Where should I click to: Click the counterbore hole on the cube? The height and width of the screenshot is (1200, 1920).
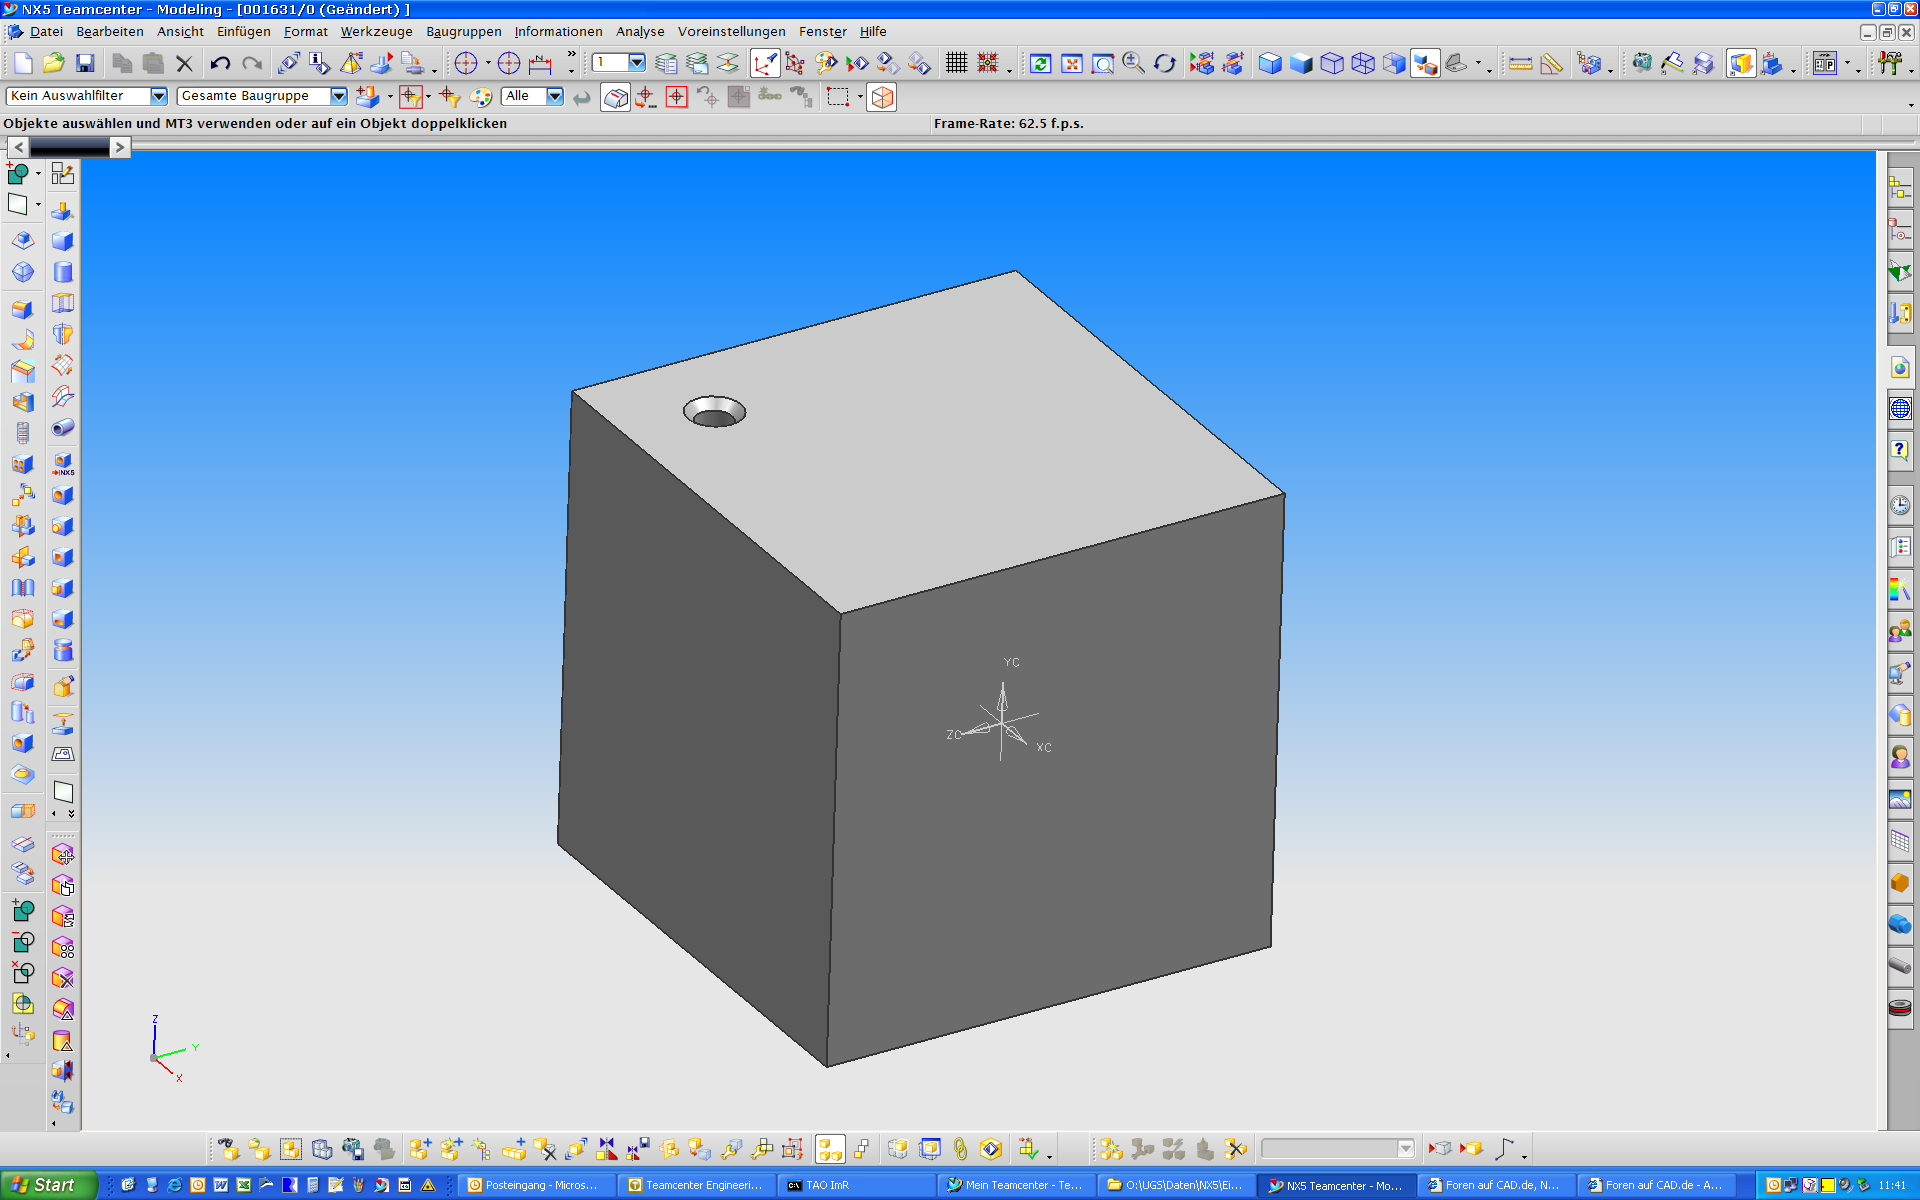[714, 412]
